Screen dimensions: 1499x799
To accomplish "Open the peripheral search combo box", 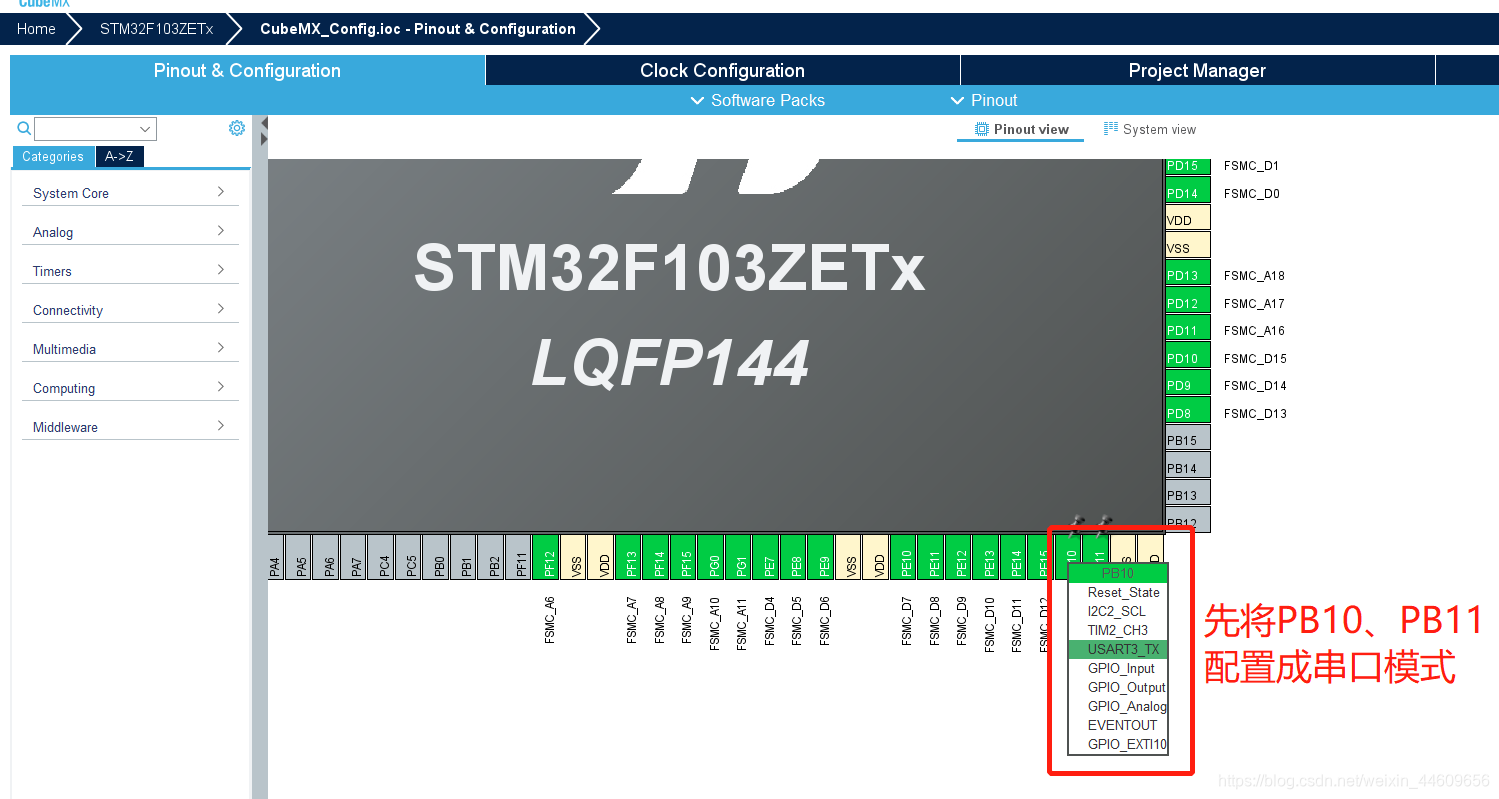I will (95, 129).
